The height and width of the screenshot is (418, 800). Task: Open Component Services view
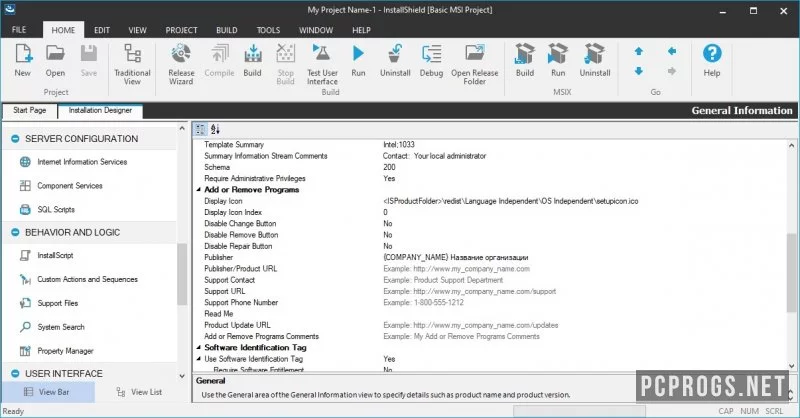(x=69, y=186)
